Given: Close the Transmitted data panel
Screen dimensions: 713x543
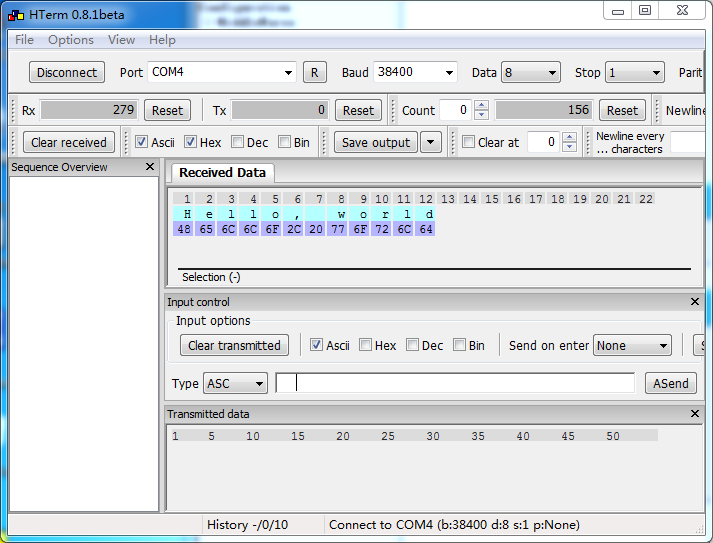Looking at the screenshot, I should 695,413.
